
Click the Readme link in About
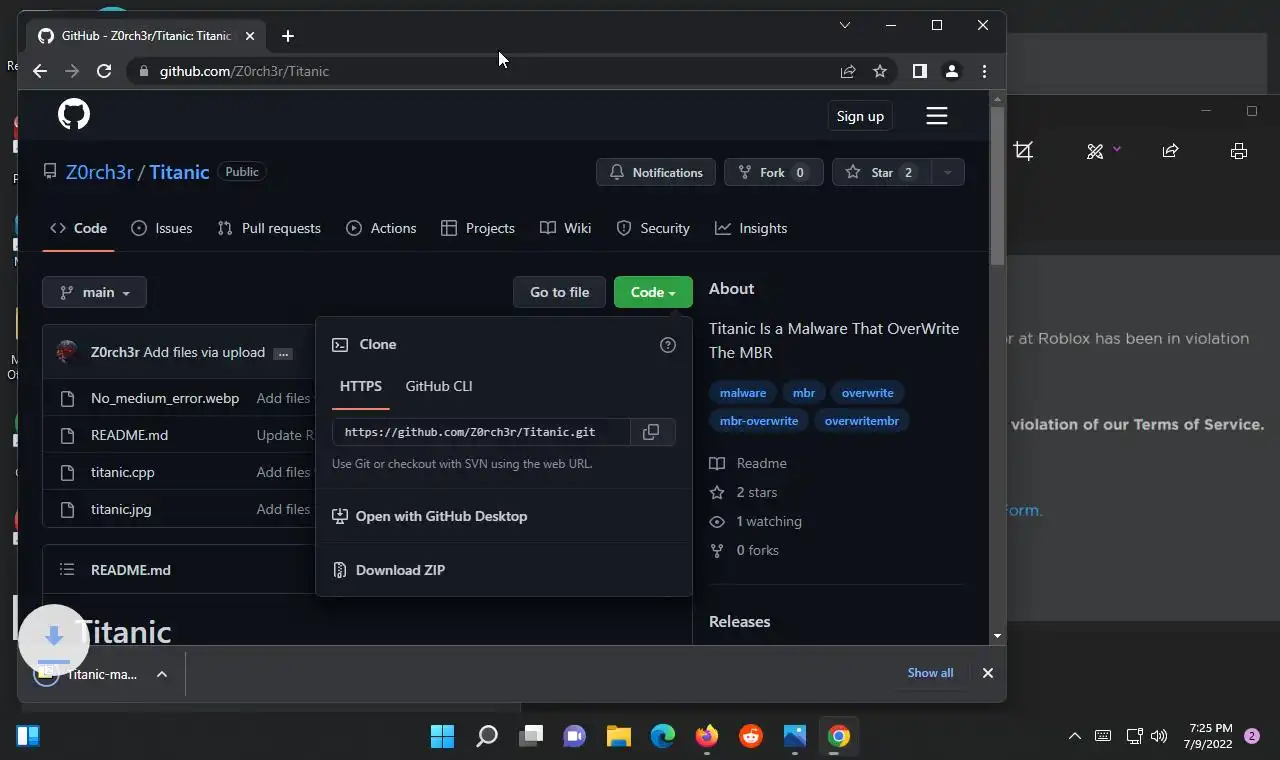(748, 463)
